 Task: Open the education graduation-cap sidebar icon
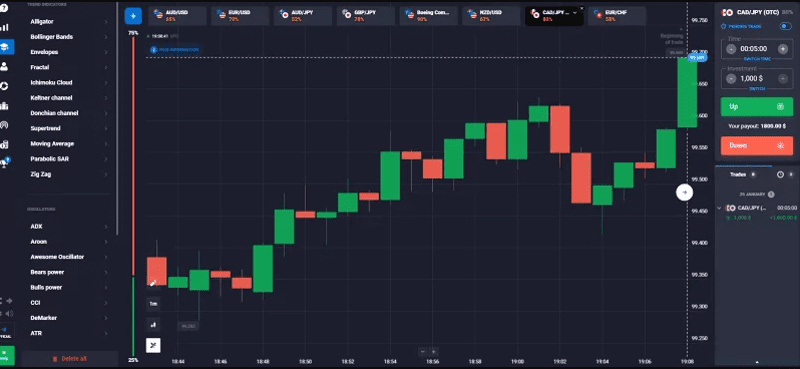pos(5,47)
